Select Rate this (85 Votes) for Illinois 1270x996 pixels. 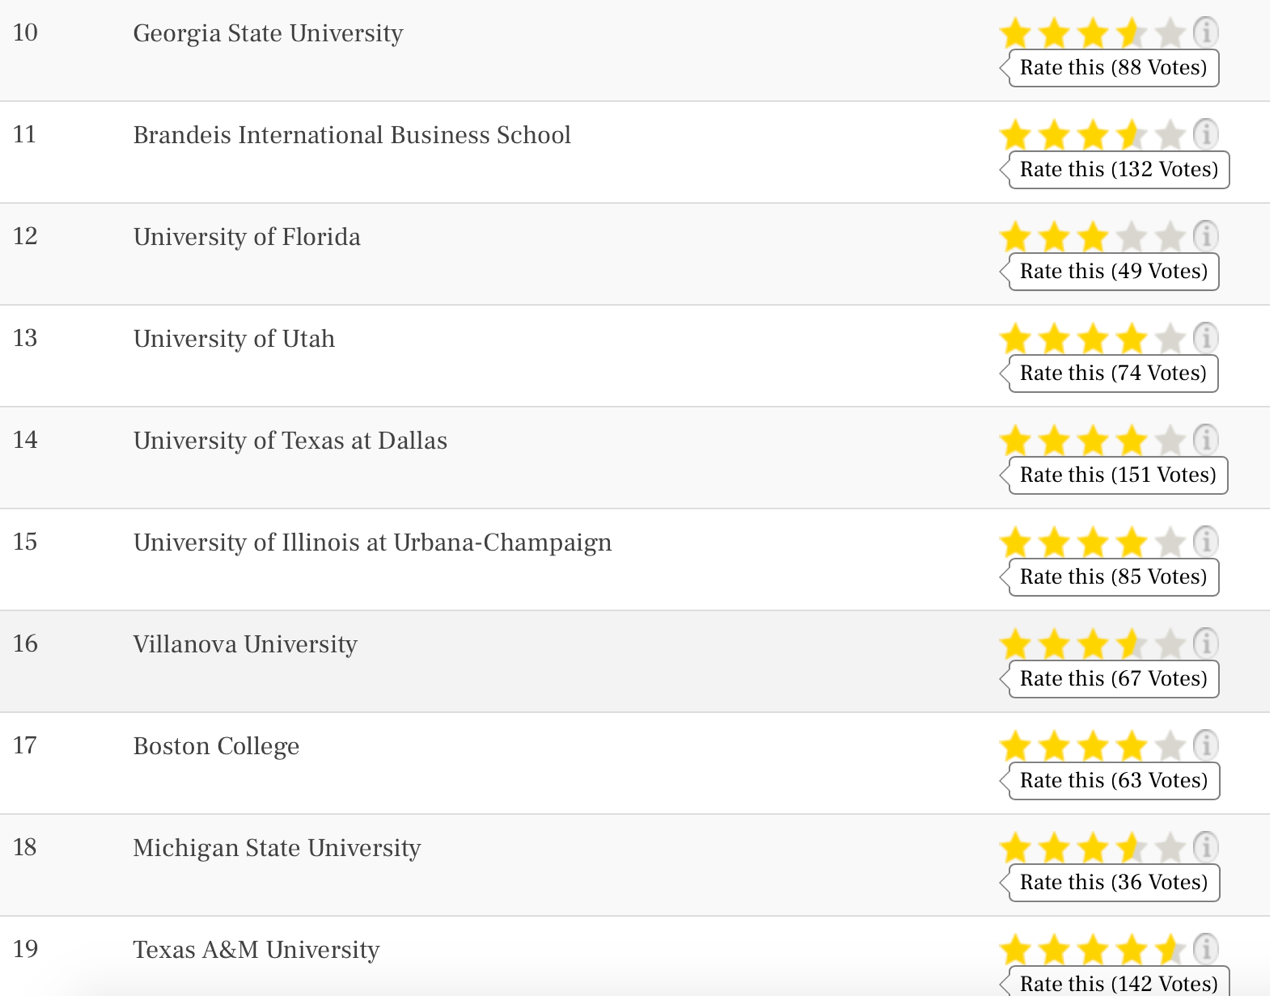[1113, 577]
